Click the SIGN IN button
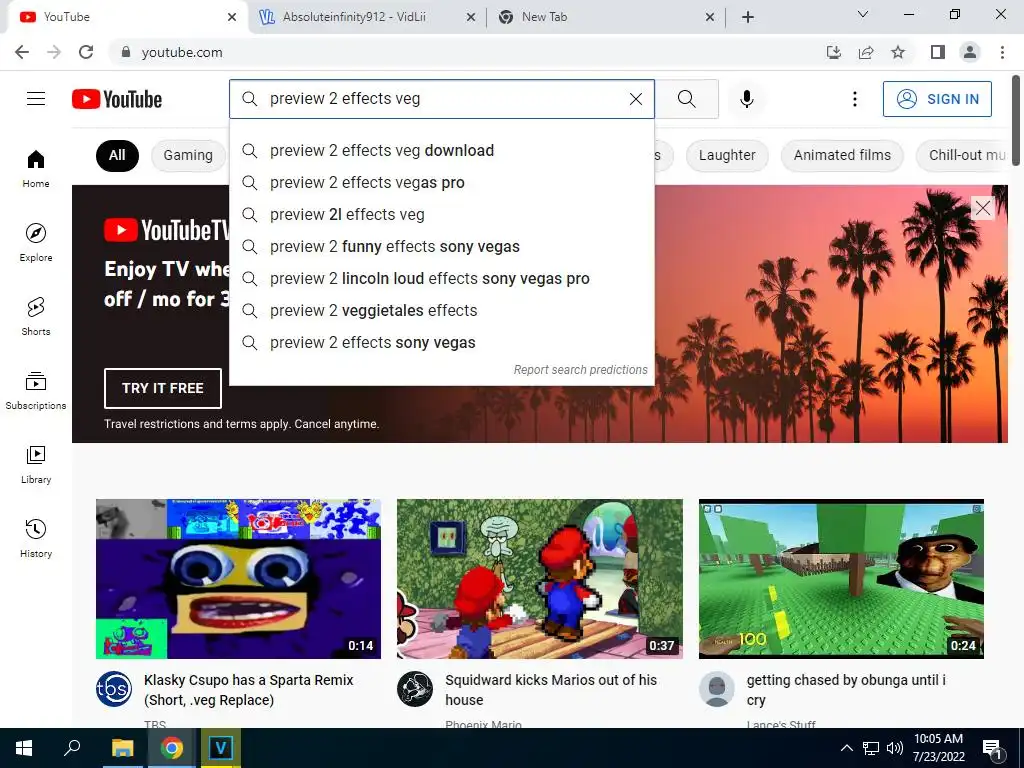 937,99
